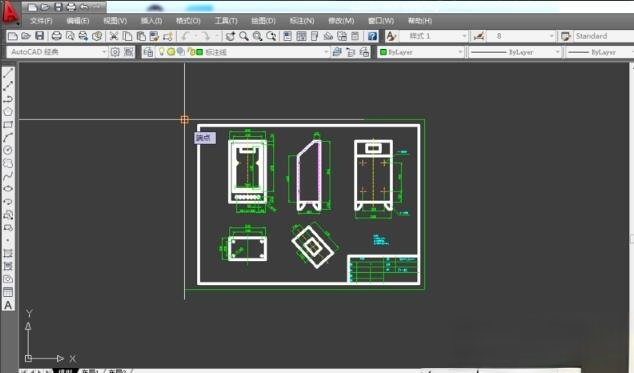634x373 pixels.
Task: Click the New drawing icon in Standard toolbar
Action: pyautogui.click(x=13, y=36)
